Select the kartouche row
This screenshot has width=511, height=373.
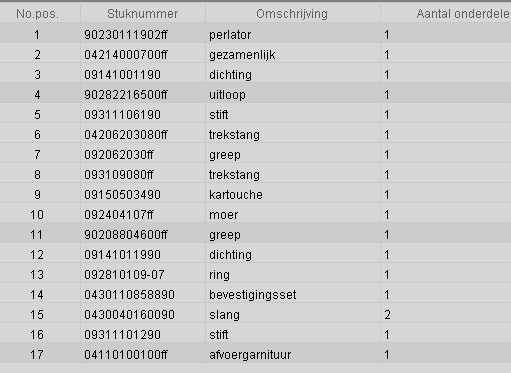click(255, 195)
